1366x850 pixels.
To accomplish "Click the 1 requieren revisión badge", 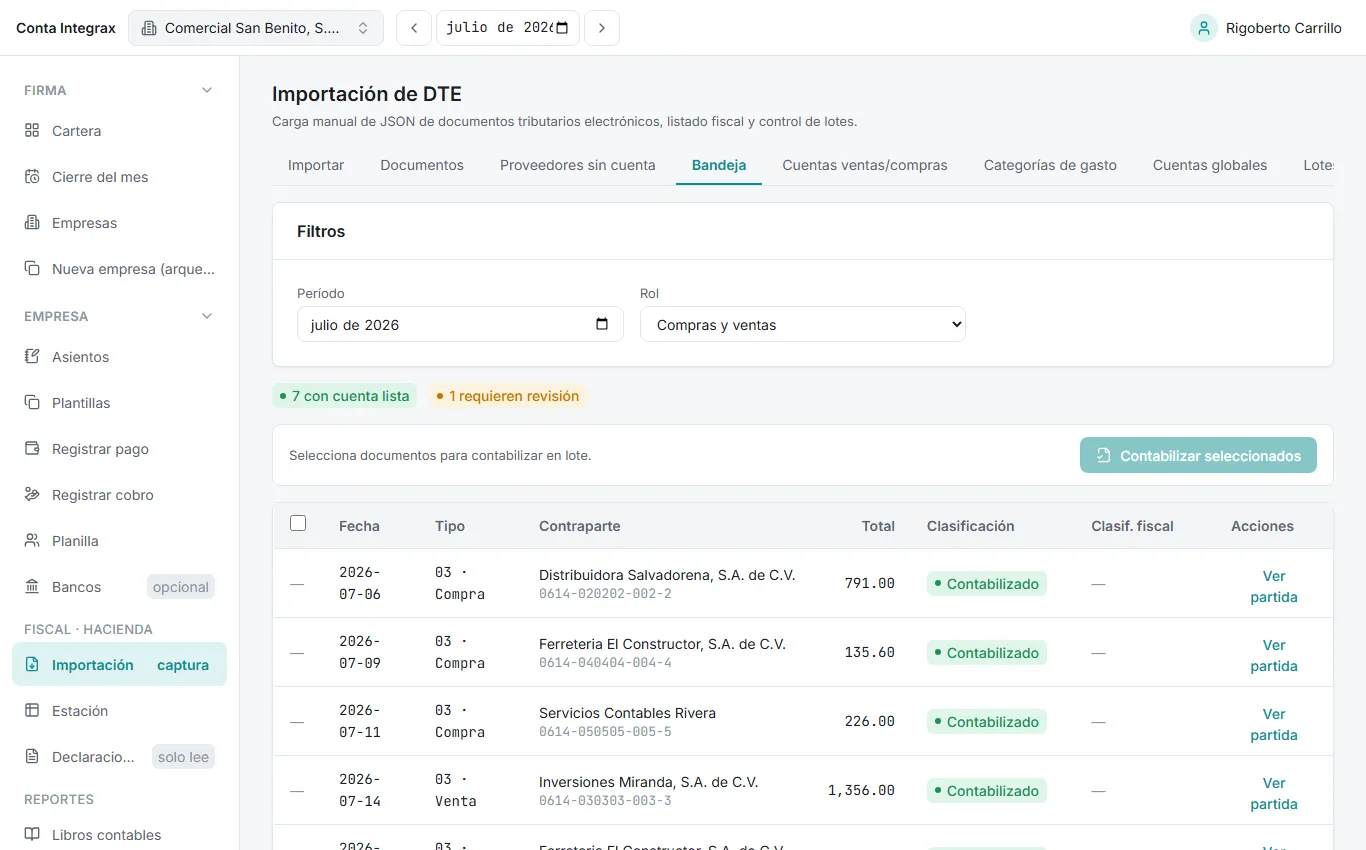I will tap(508, 396).
